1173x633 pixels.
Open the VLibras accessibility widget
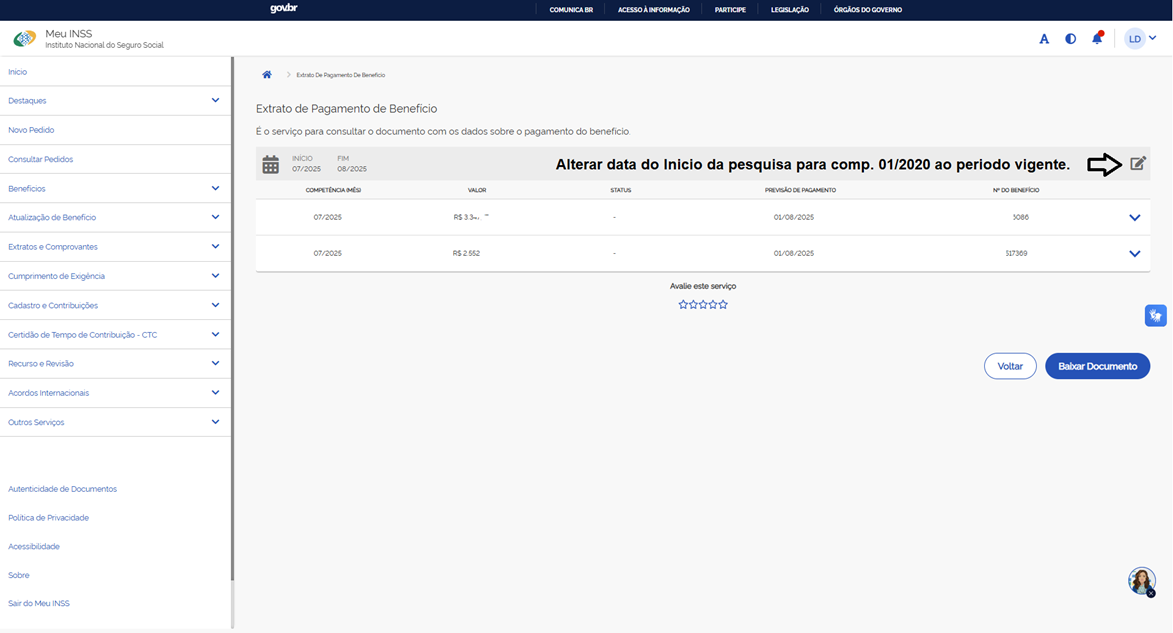point(1155,316)
